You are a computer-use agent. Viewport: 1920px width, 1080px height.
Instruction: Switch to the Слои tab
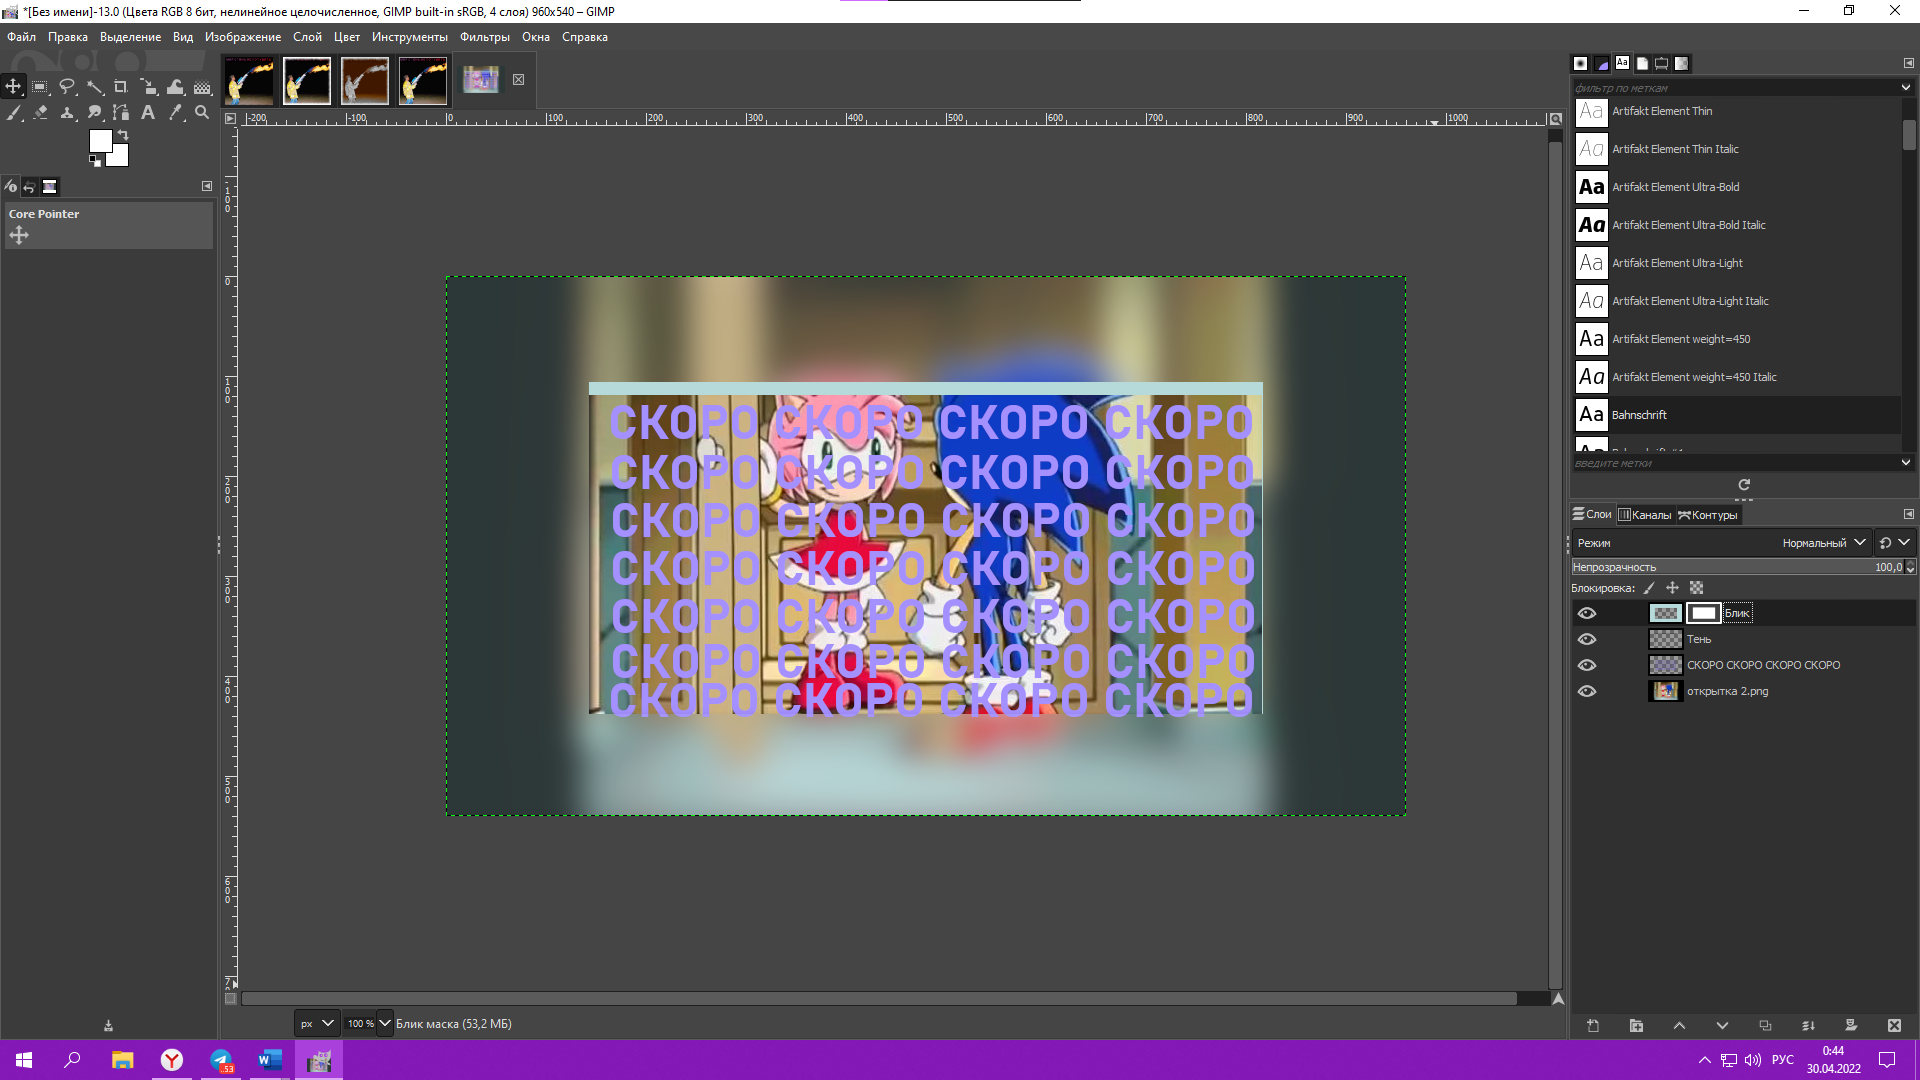(1592, 515)
